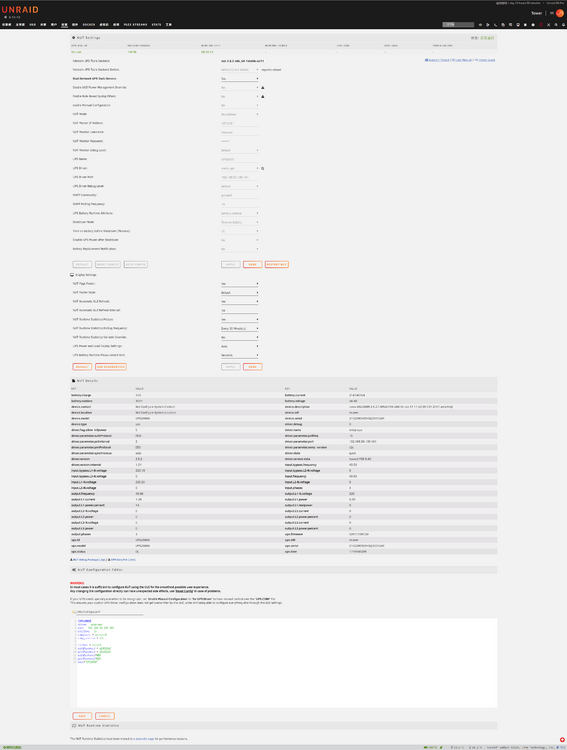Click the Auto Config button

point(135,265)
